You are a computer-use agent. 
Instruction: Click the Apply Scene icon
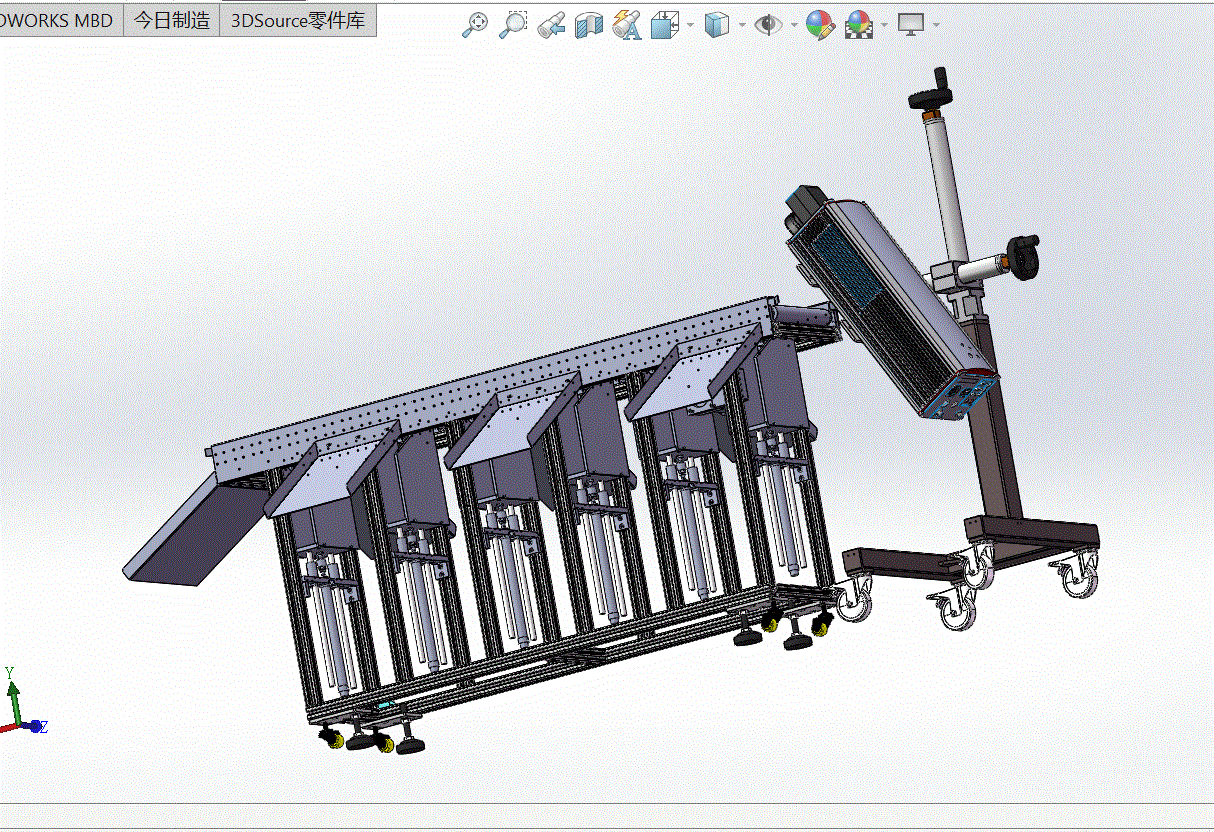coord(858,24)
